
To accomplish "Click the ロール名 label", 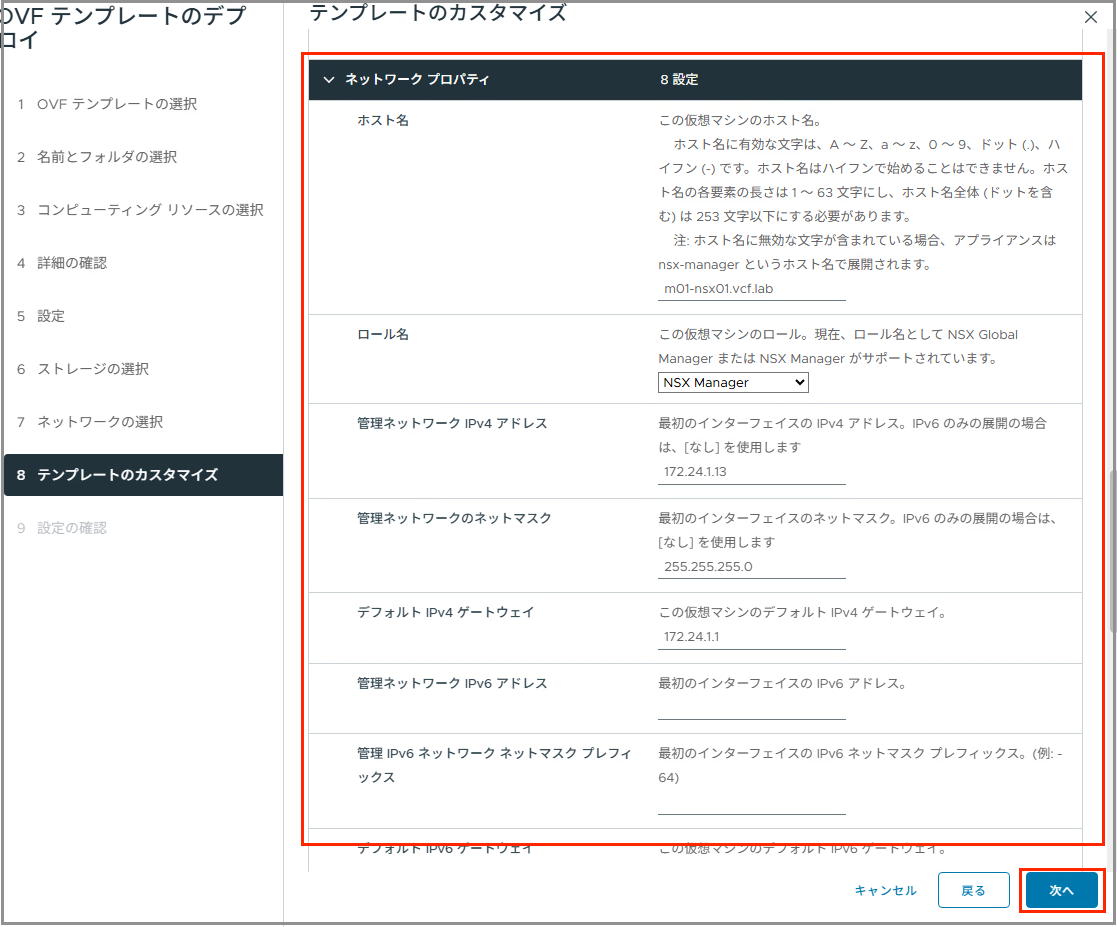I will (383, 334).
